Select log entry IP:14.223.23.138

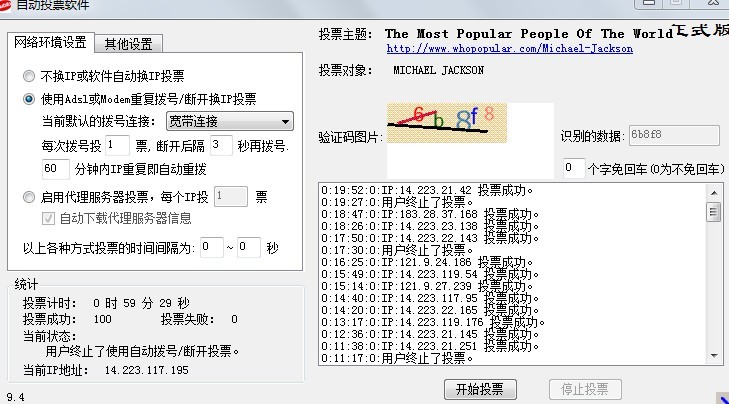coord(430,226)
